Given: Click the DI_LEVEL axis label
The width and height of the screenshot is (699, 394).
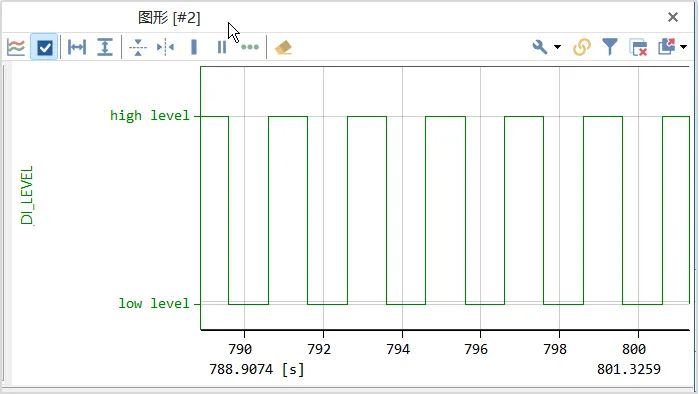Looking at the screenshot, I should (27, 195).
